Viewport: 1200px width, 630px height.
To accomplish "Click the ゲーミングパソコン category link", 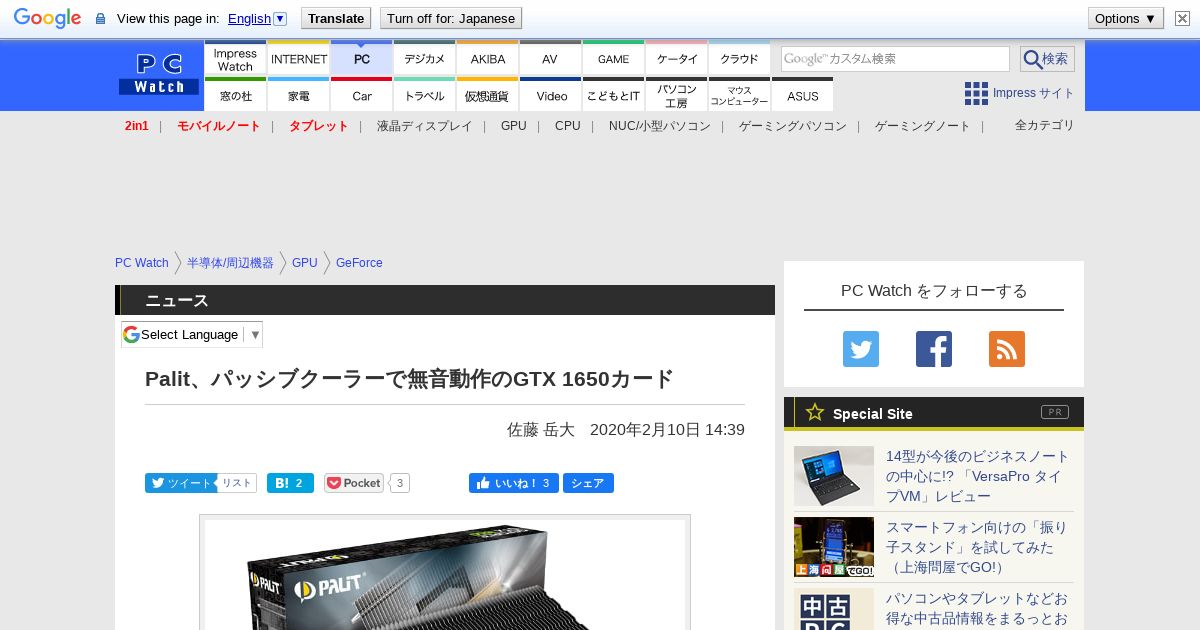I will pos(793,126).
